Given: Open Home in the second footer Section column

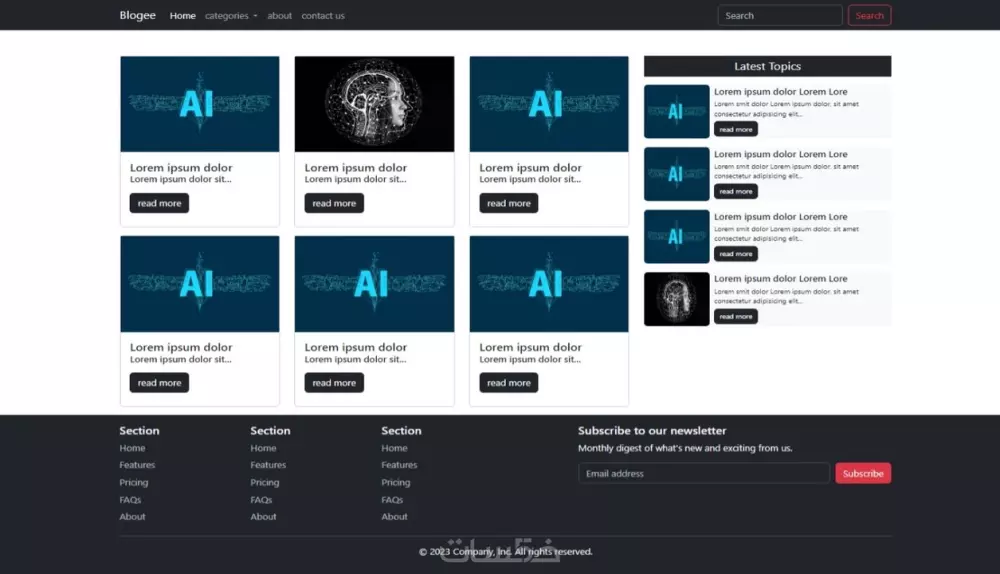Looking at the screenshot, I should coord(263,448).
